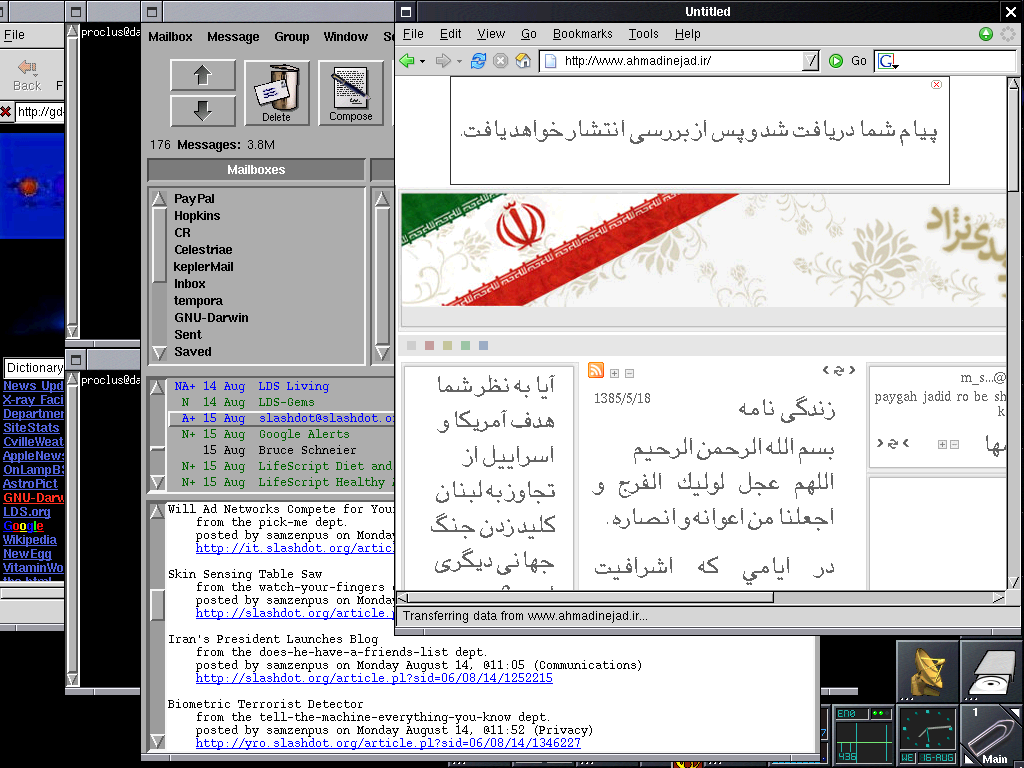Click the page icon in the URL bar
This screenshot has width=1024, height=768.
coord(551,61)
